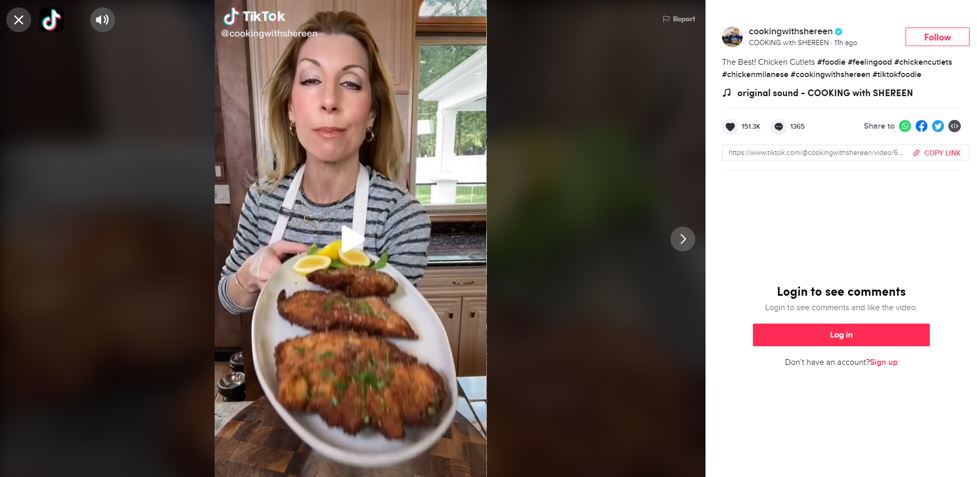Close the video viewer with the X
Screen dimensions: 977x477
(19, 19)
